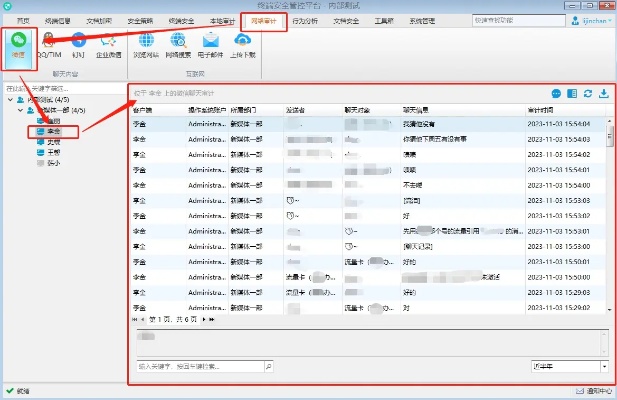Click the keyword search field under the table
Screen dimensions: 617x400
[x=201, y=367]
